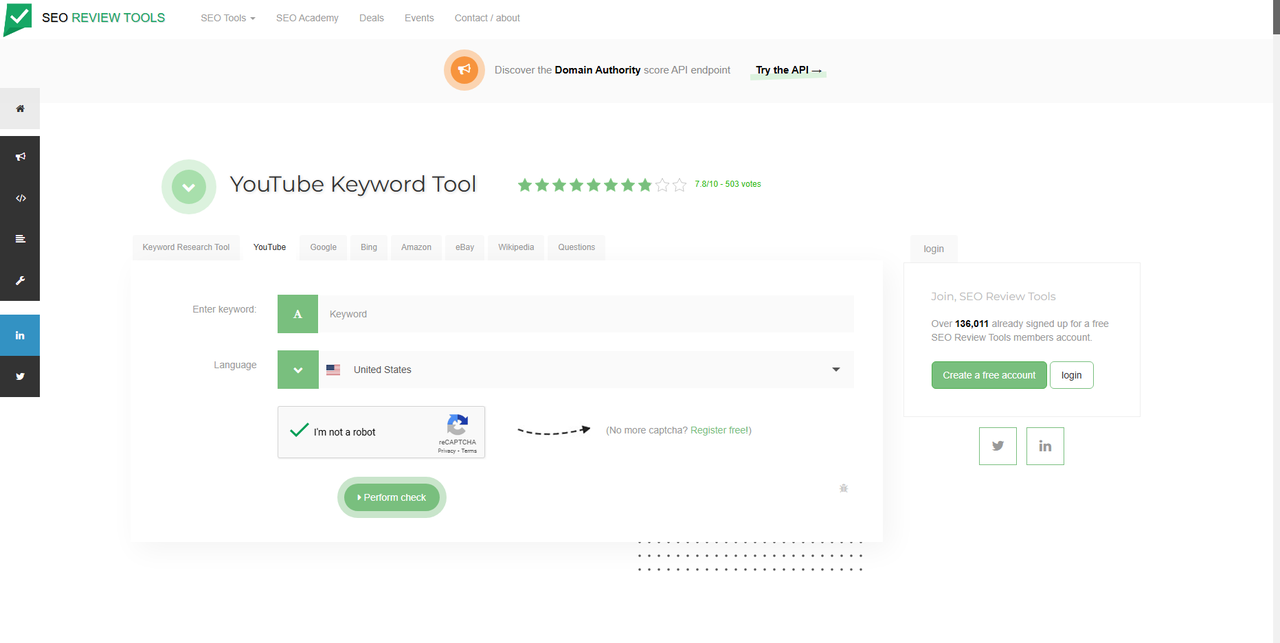The image size is (1280, 643).
Task: Open the SEO Tools dropdown menu
Action: pyautogui.click(x=228, y=18)
